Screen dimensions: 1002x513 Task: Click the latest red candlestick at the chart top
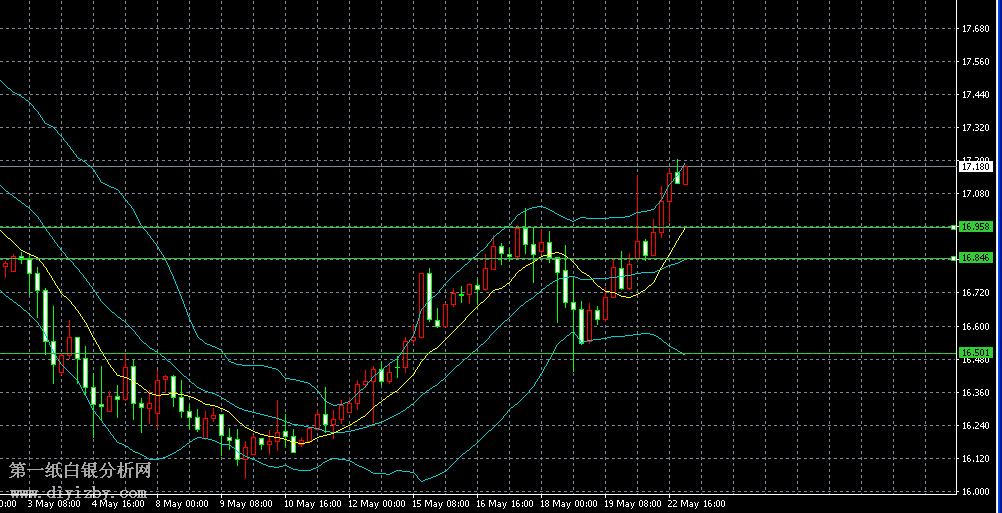point(685,175)
